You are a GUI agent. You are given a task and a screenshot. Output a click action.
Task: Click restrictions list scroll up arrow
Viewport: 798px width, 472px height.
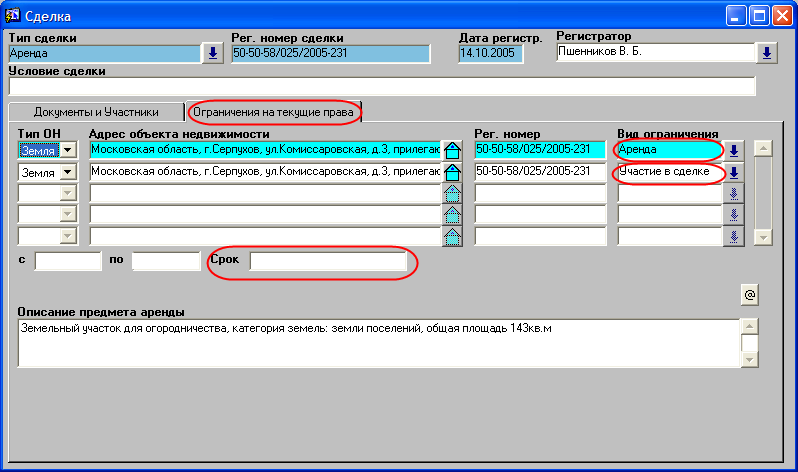(x=763, y=148)
